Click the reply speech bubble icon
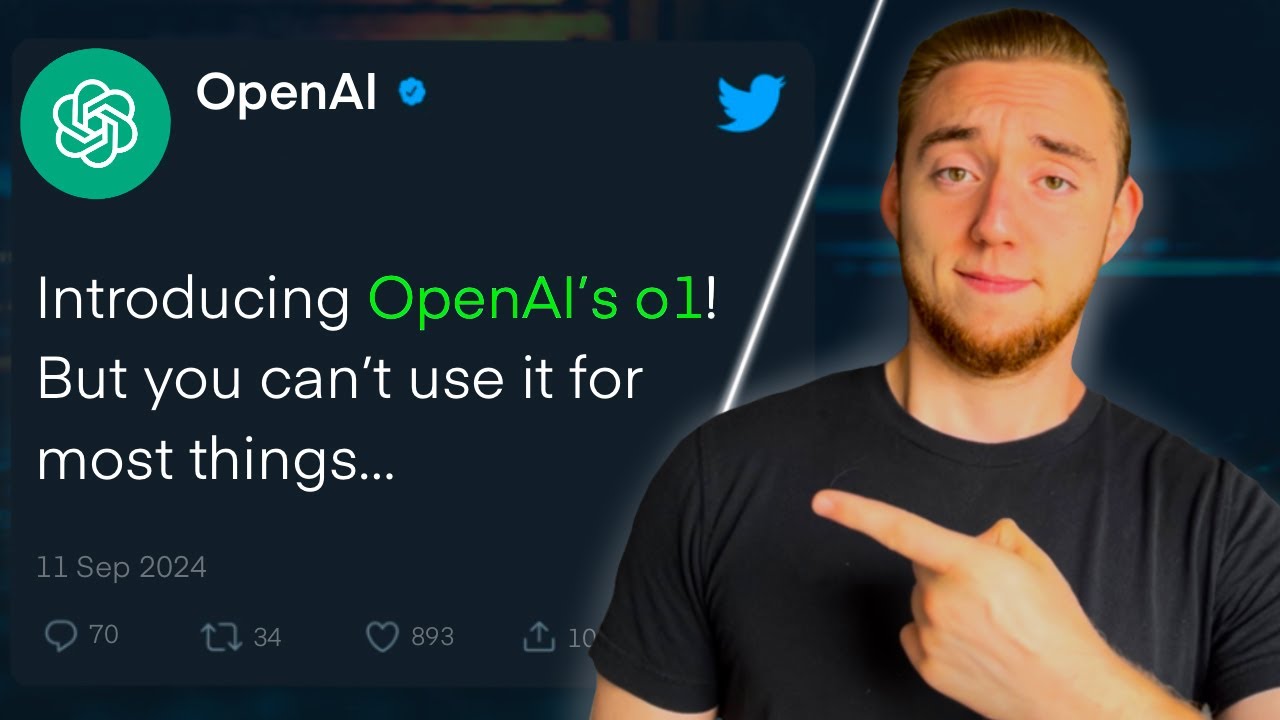 click(62, 636)
